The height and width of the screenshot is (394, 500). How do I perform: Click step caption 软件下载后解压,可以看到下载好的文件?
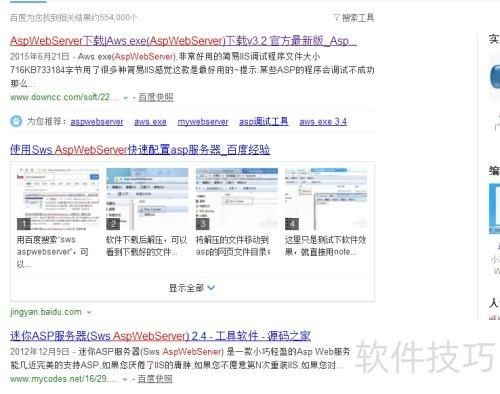[147, 246]
